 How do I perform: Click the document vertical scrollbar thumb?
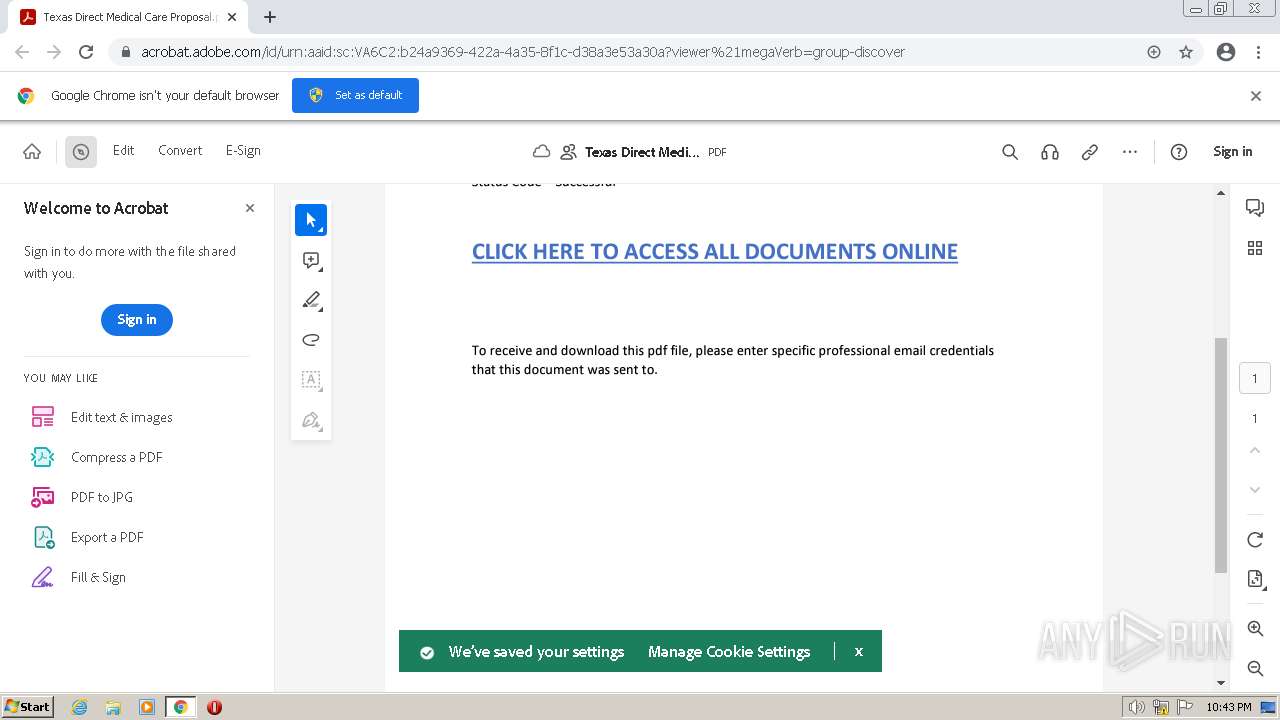(1221, 455)
